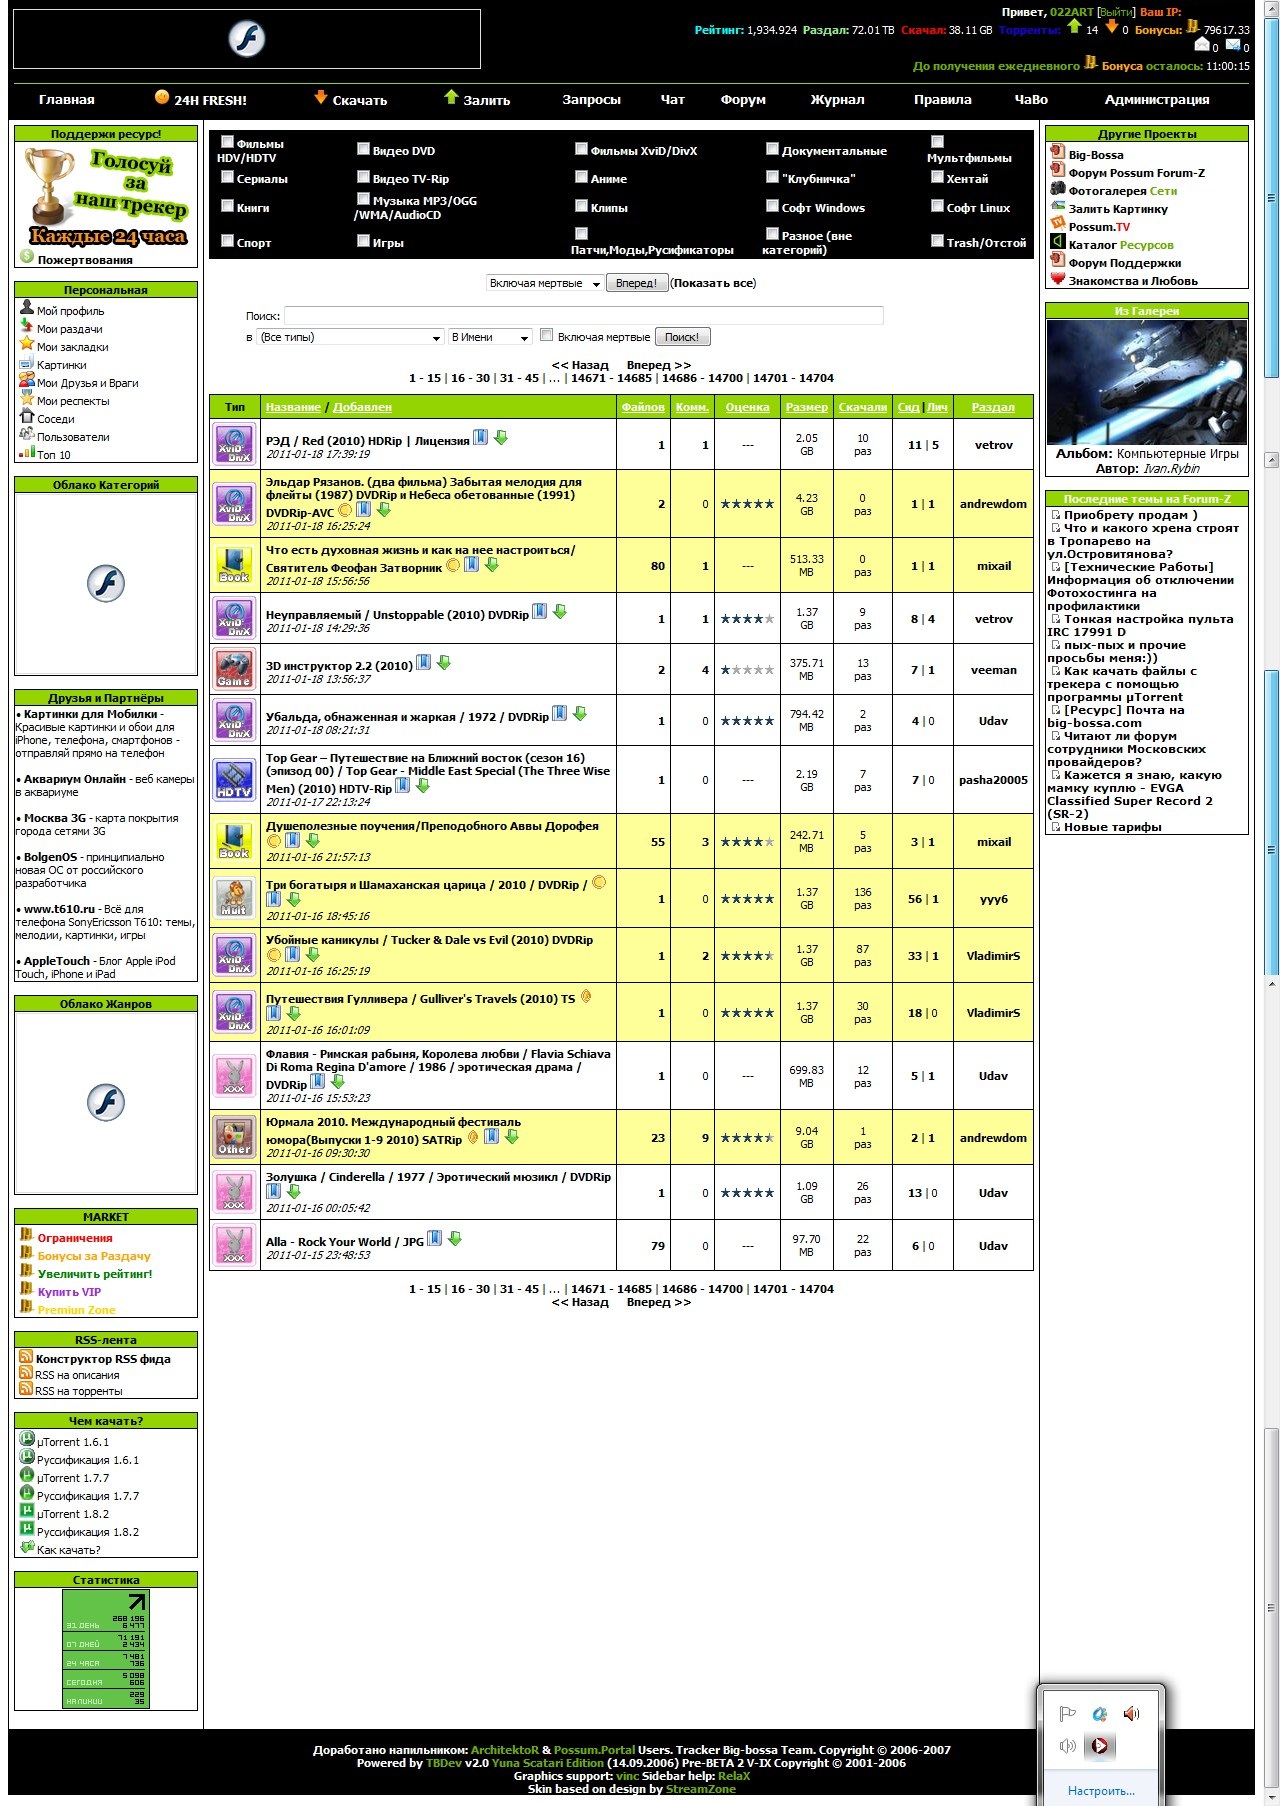Open the Главная menu item
1280x1806 pixels.
point(67,100)
